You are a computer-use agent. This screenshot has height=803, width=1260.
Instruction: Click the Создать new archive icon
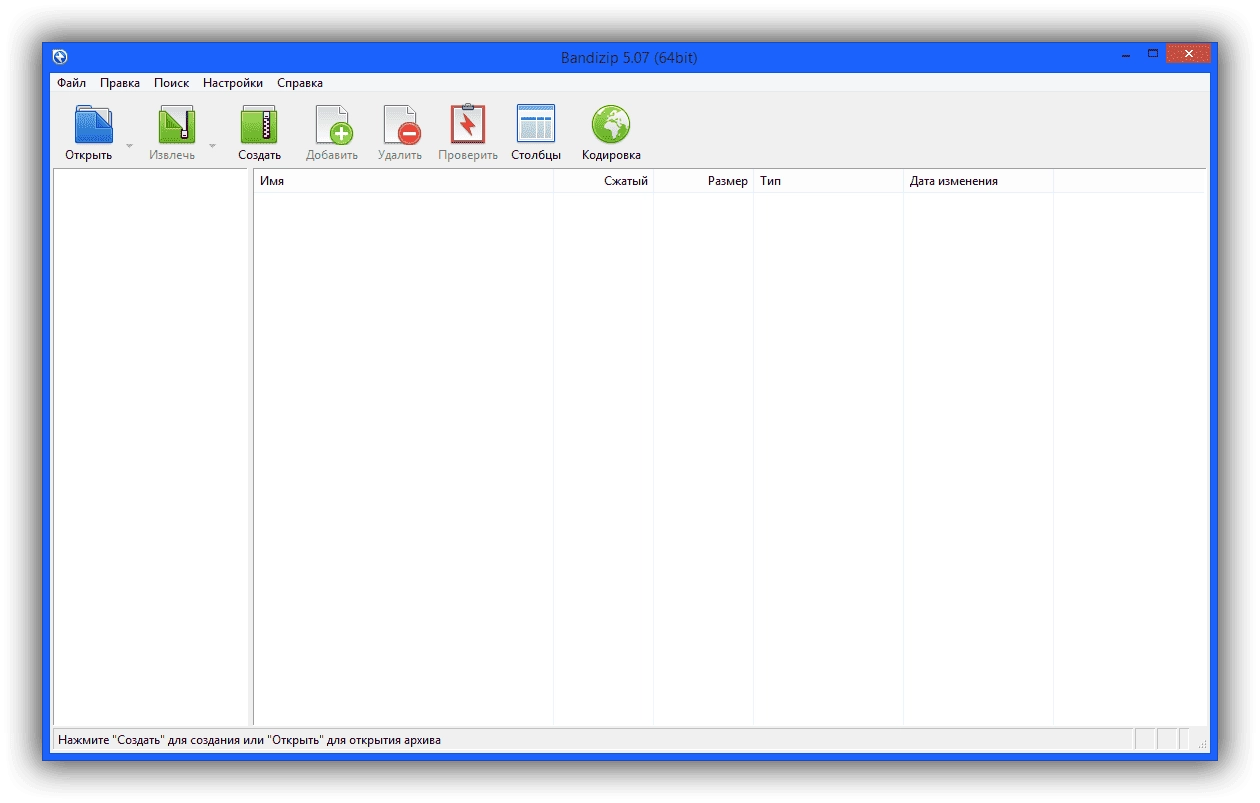tap(259, 125)
